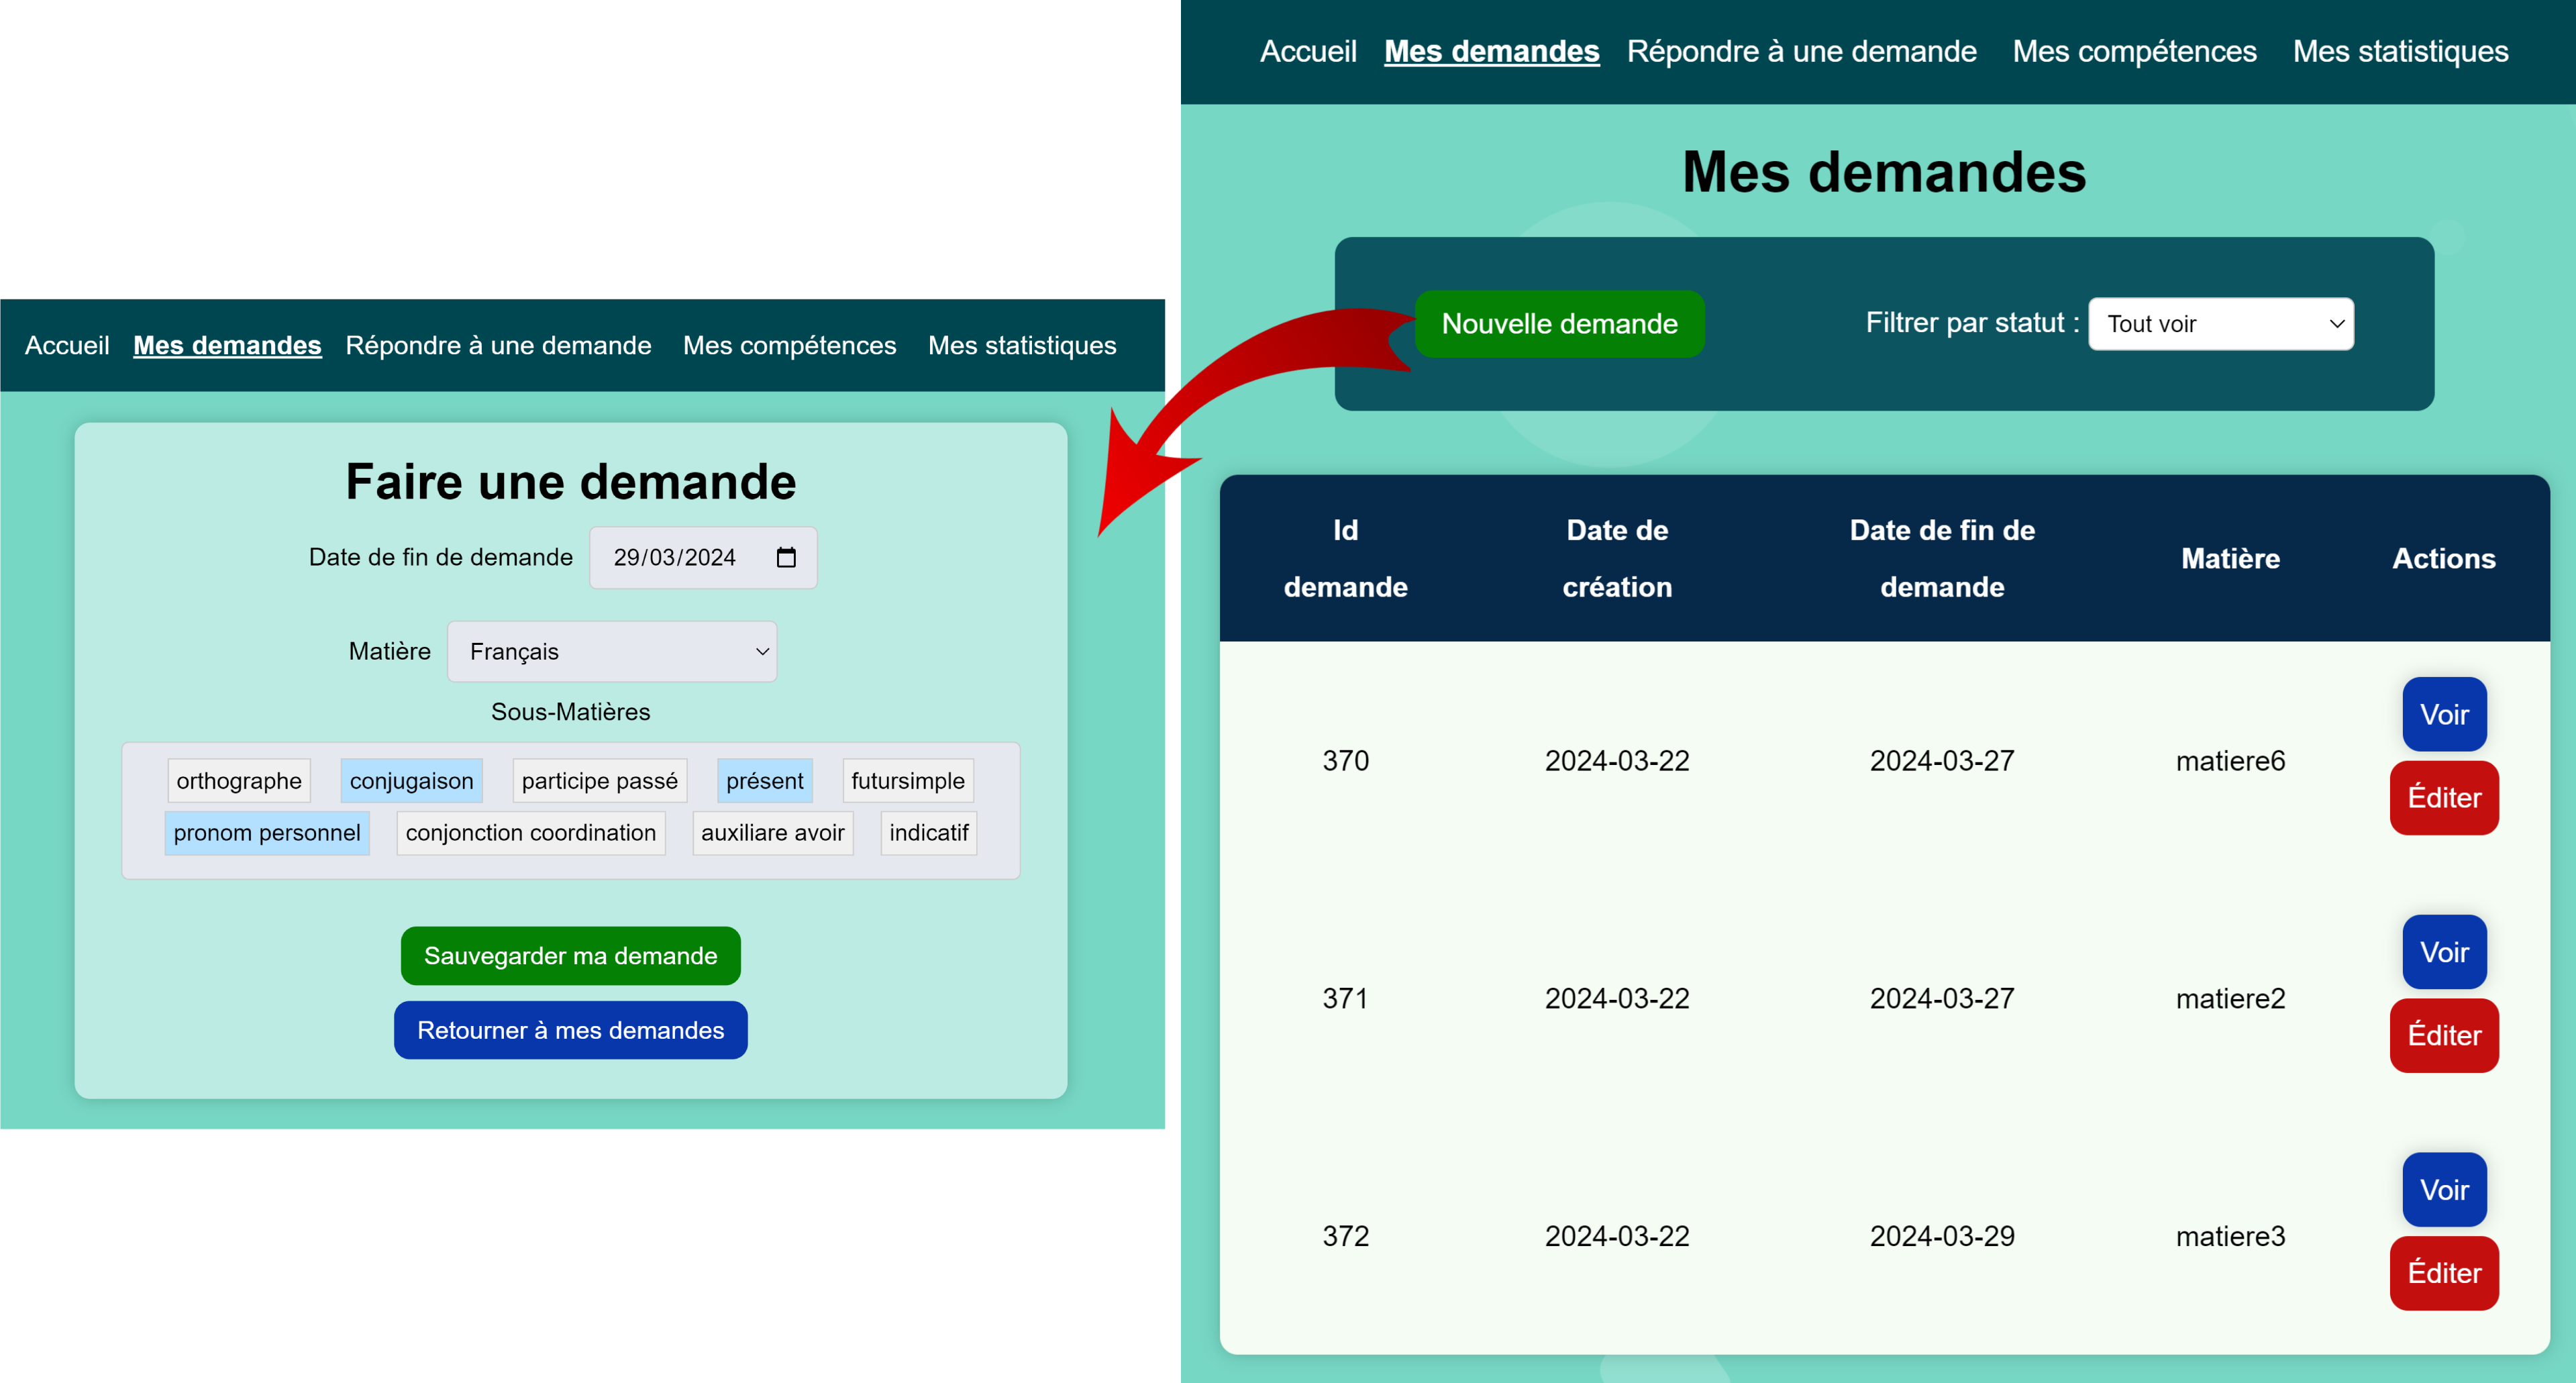The image size is (2576, 1383).
Task: Toggle the auxiliare avoir tag
Action: pyautogui.click(x=773, y=833)
